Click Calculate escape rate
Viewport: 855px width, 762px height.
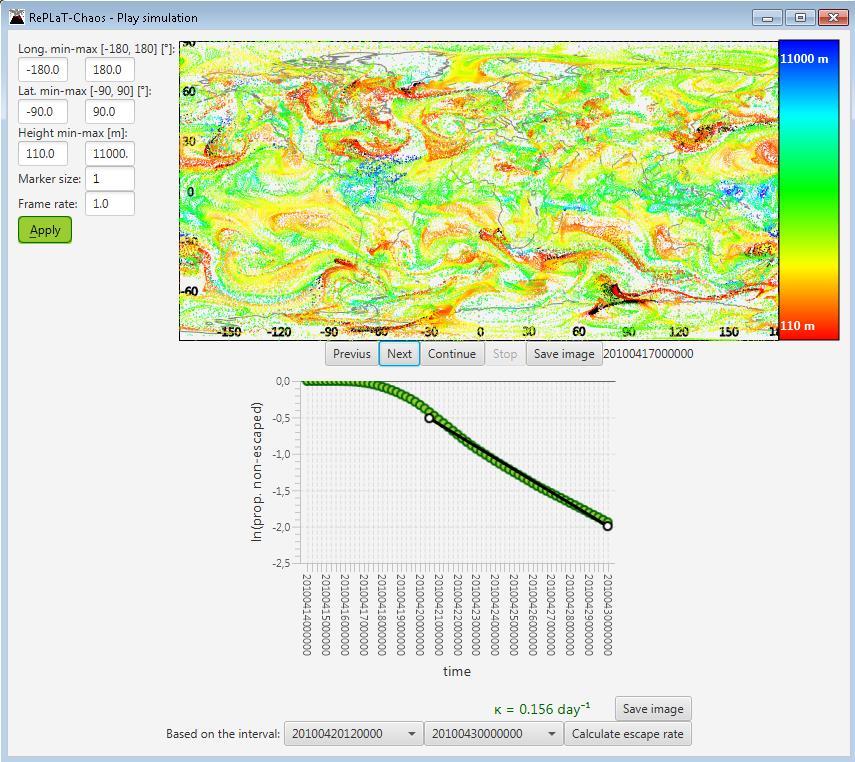pos(628,734)
